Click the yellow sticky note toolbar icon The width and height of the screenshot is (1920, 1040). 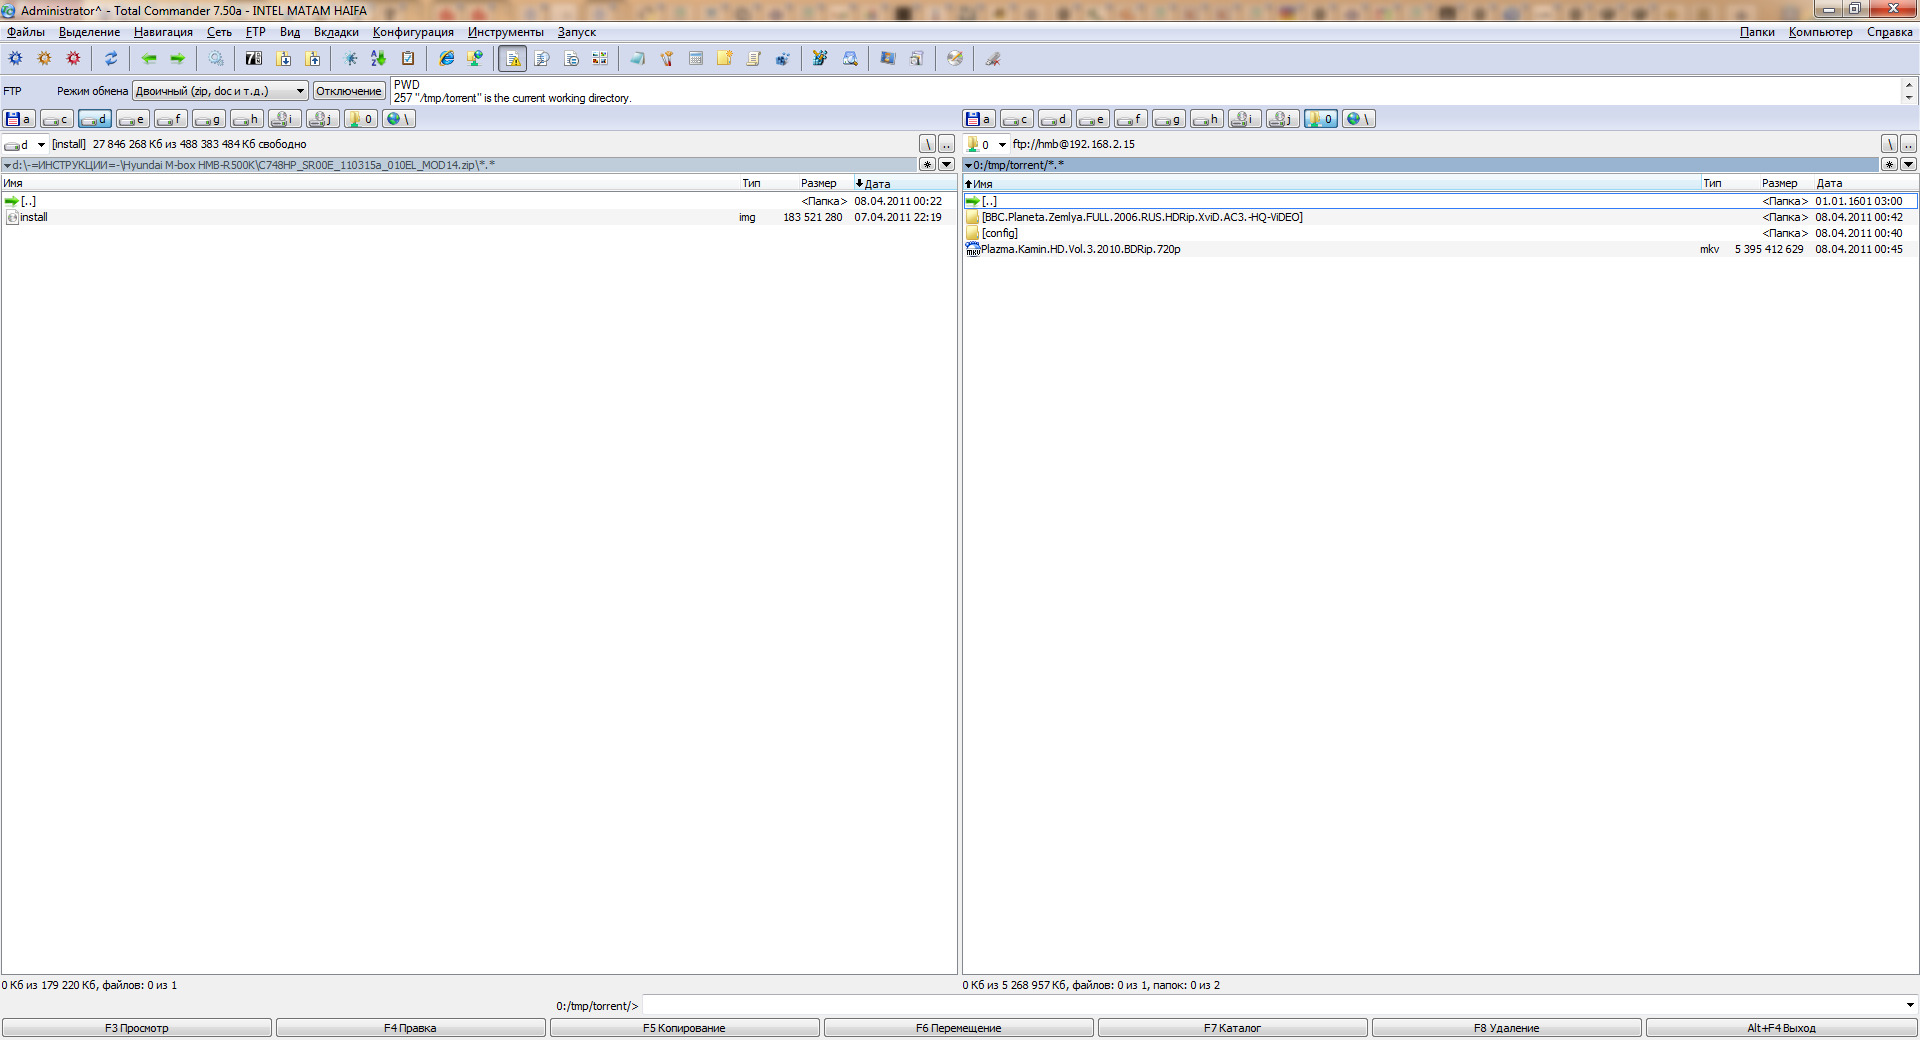click(x=725, y=59)
